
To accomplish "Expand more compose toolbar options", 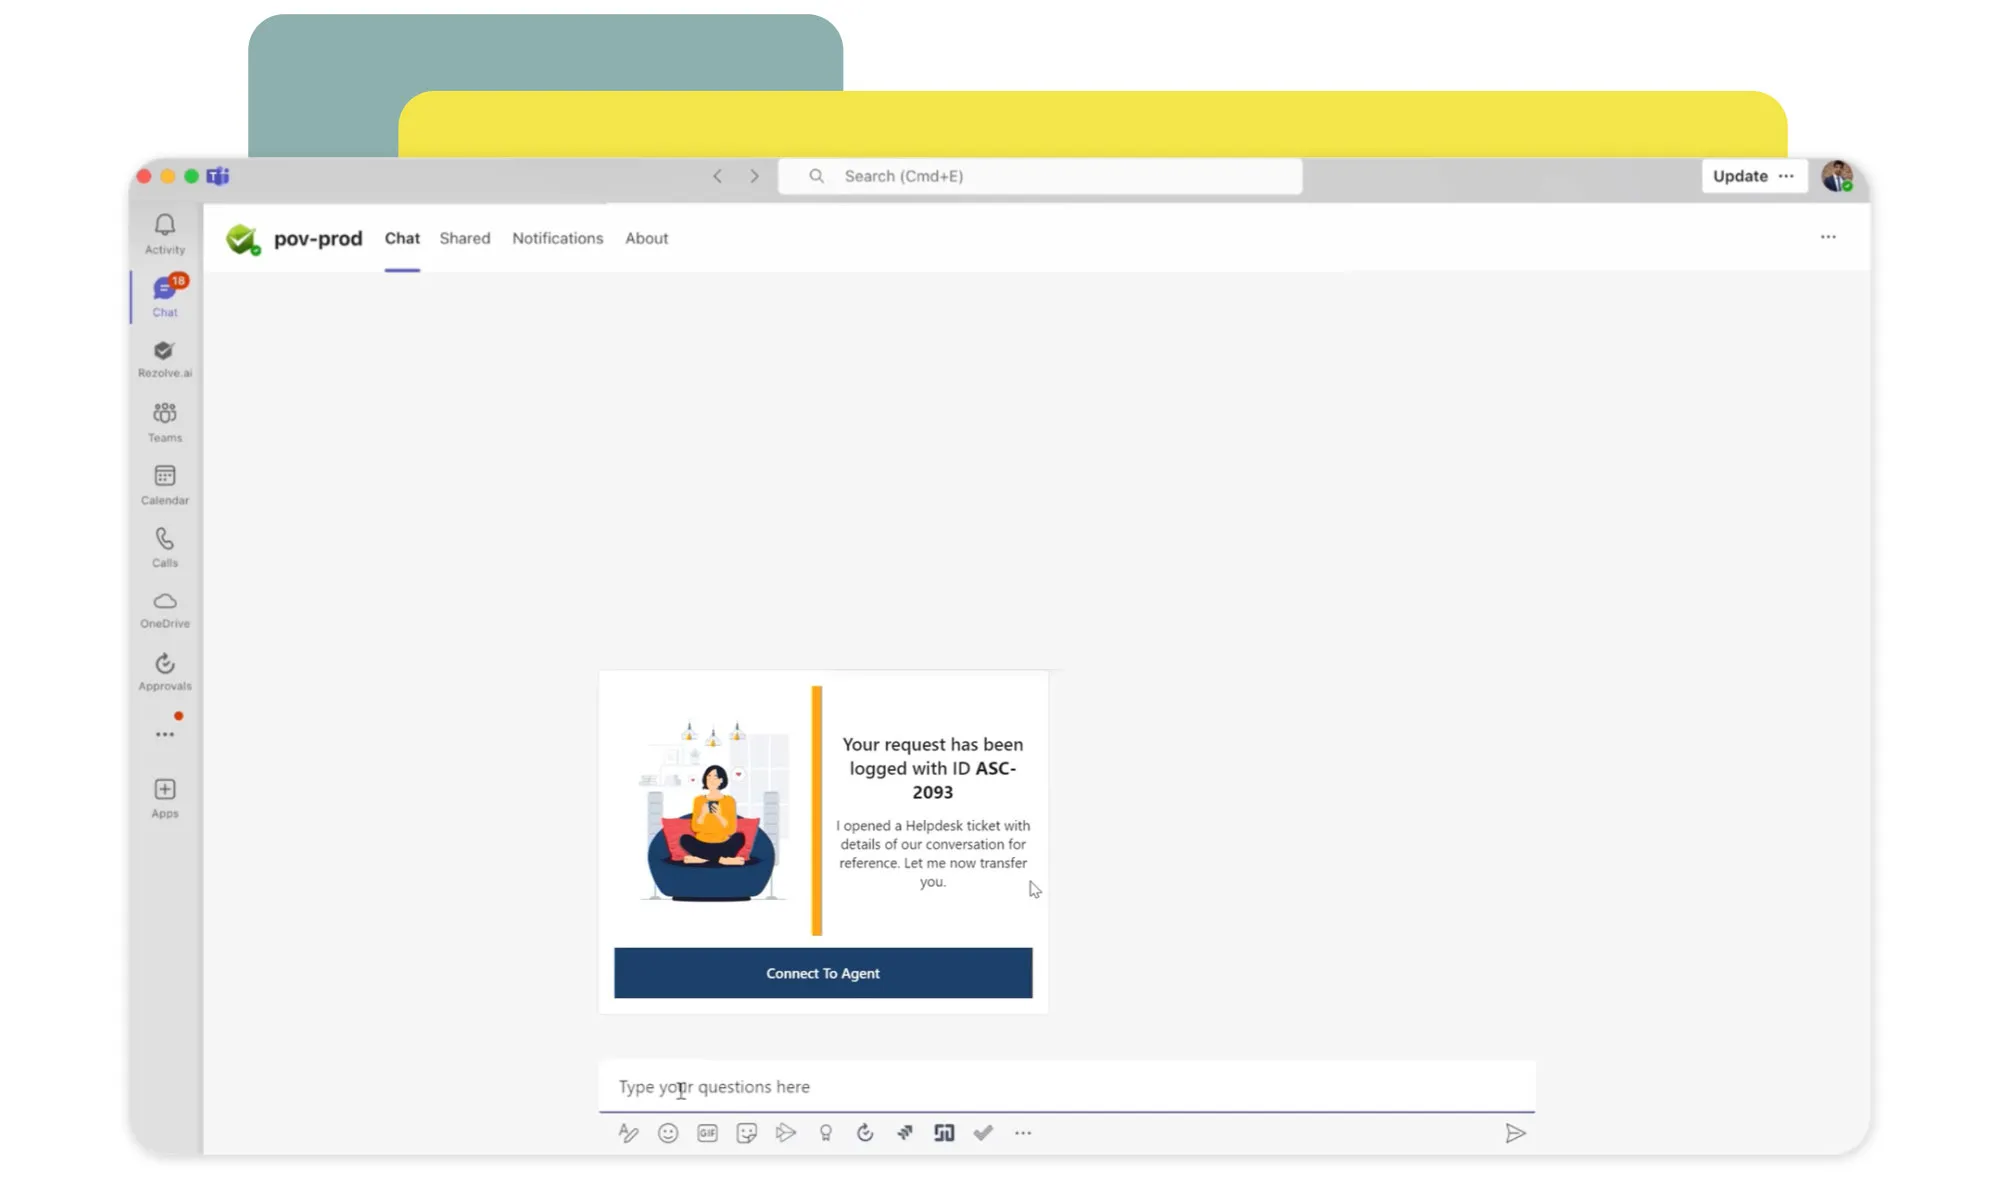I will 1022,1133.
